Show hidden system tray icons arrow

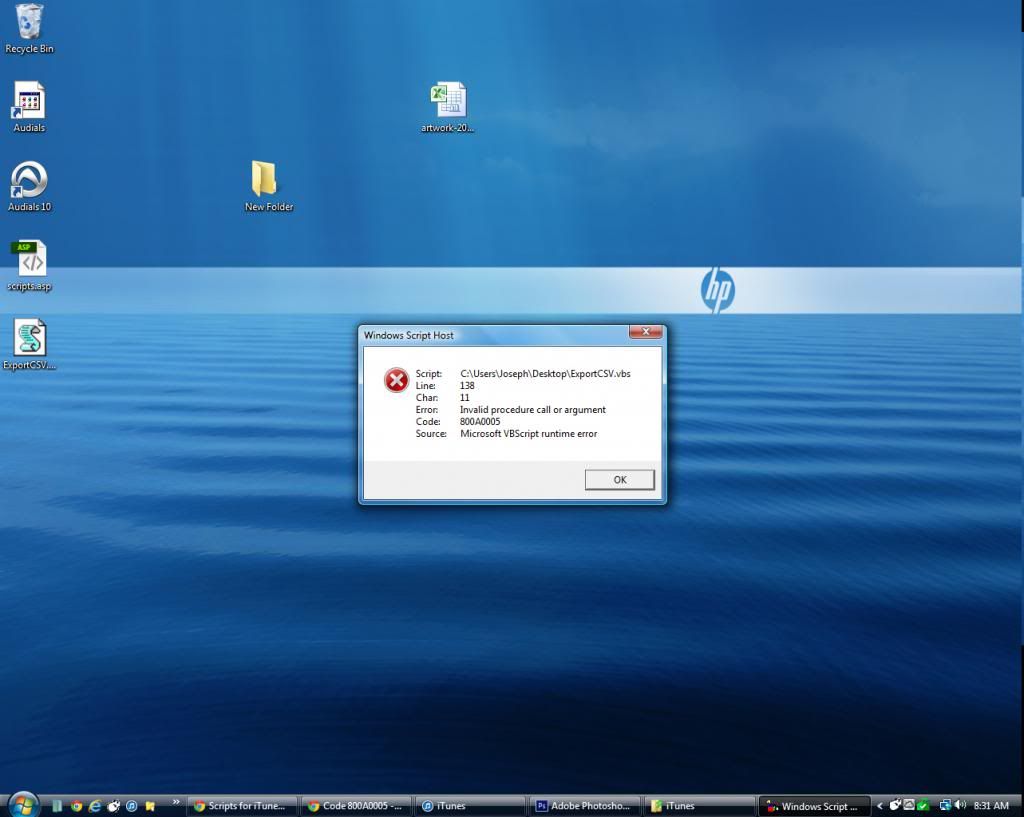880,805
